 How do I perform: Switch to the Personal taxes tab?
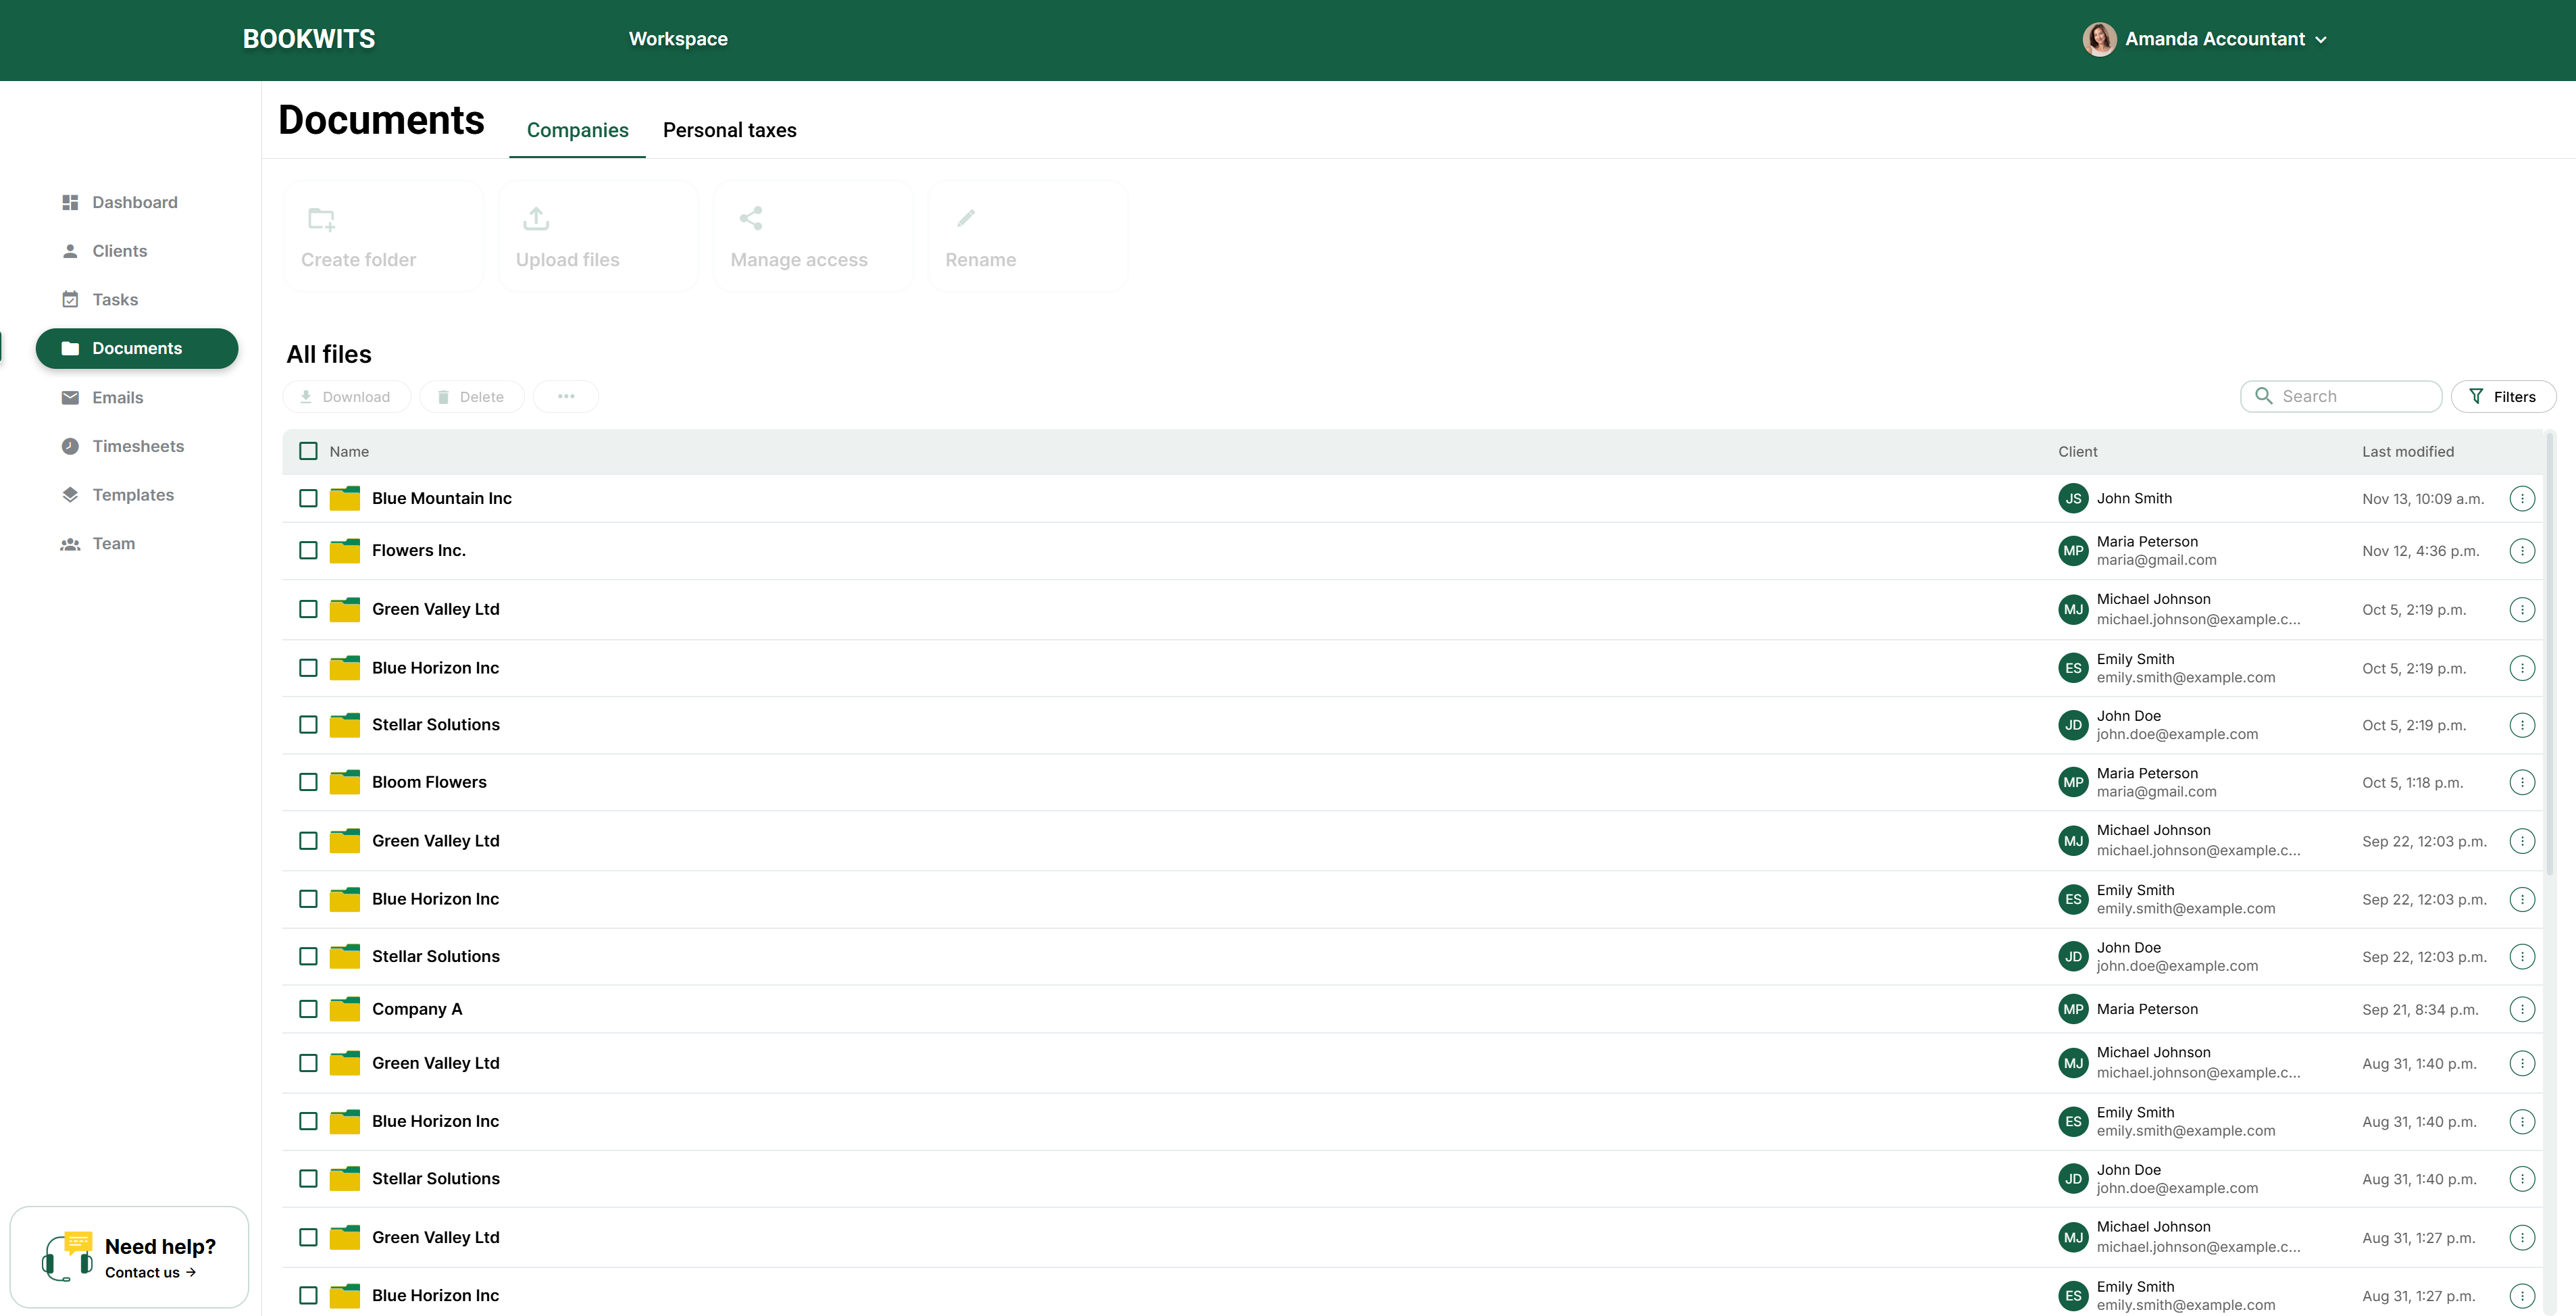tap(729, 130)
